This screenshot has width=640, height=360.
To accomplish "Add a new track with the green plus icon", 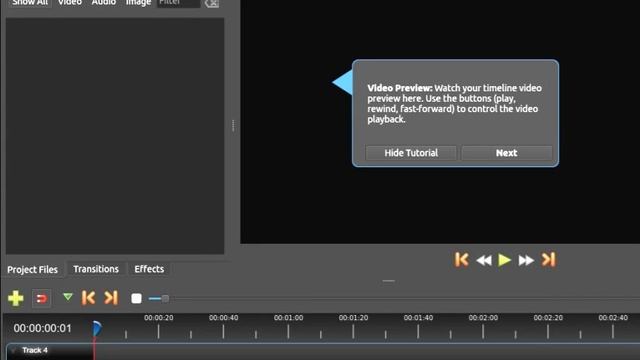I will tap(16, 298).
